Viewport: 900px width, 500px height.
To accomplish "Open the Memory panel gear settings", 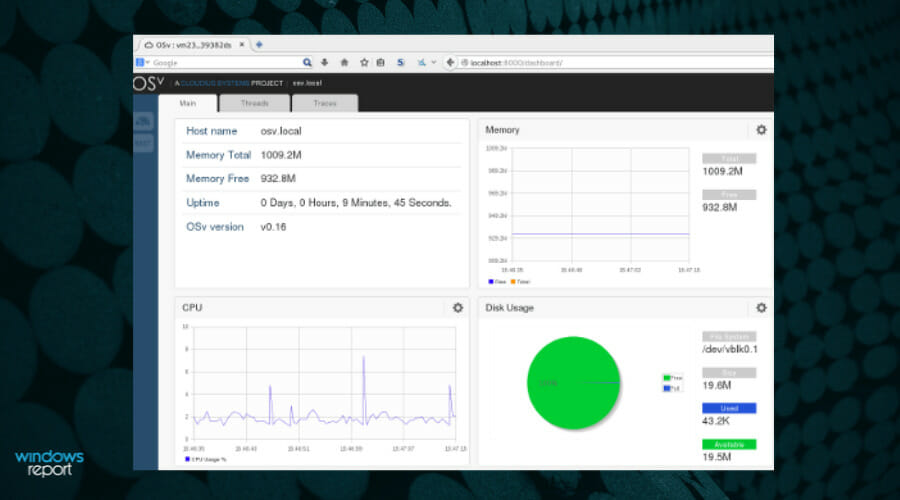I will tap(761, 130).
